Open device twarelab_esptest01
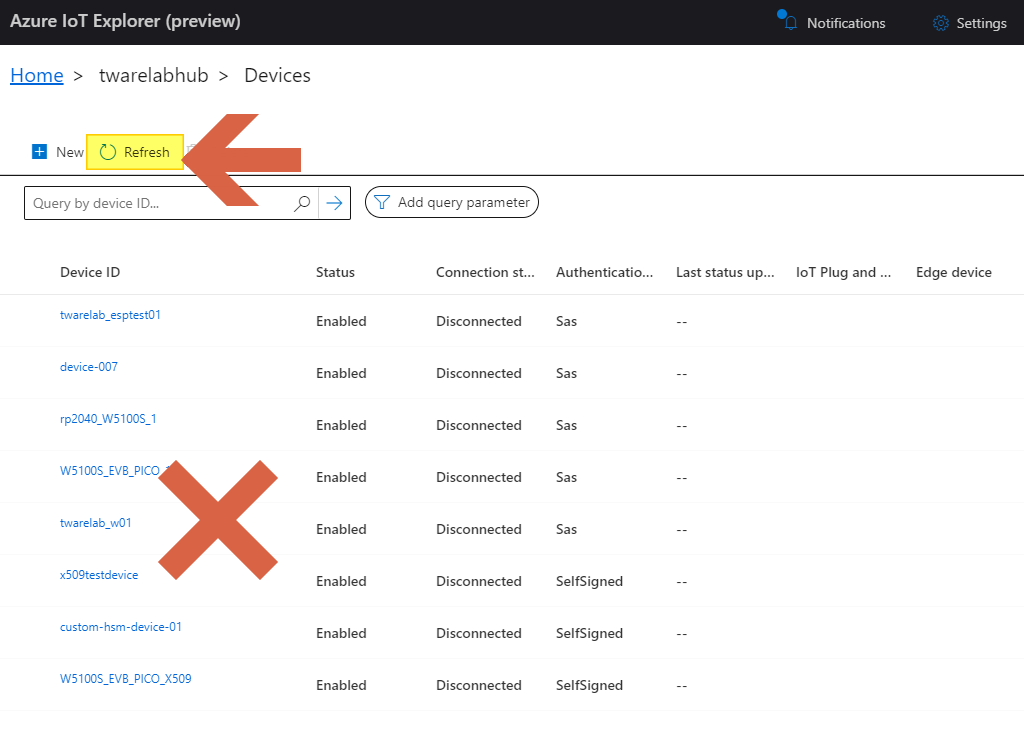The image size is (1024, 737). click(x=110, y=315)
